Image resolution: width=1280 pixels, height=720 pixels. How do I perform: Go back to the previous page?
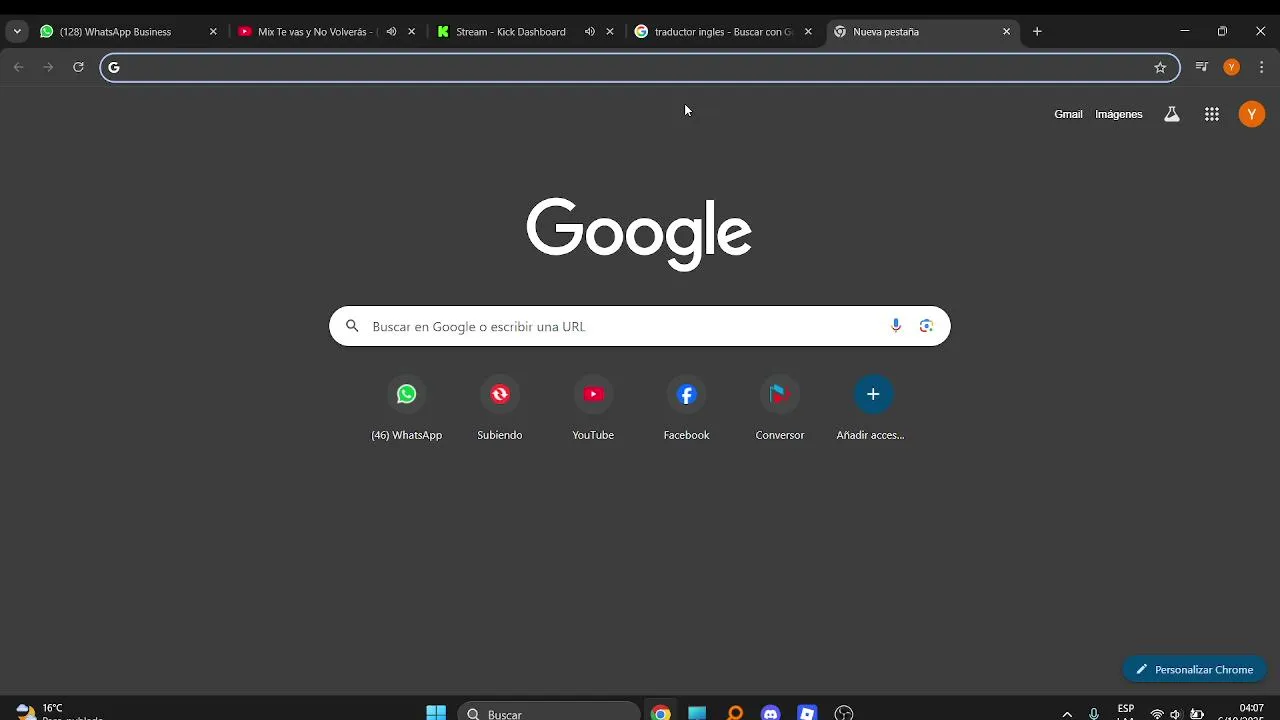tap(18, 67)
